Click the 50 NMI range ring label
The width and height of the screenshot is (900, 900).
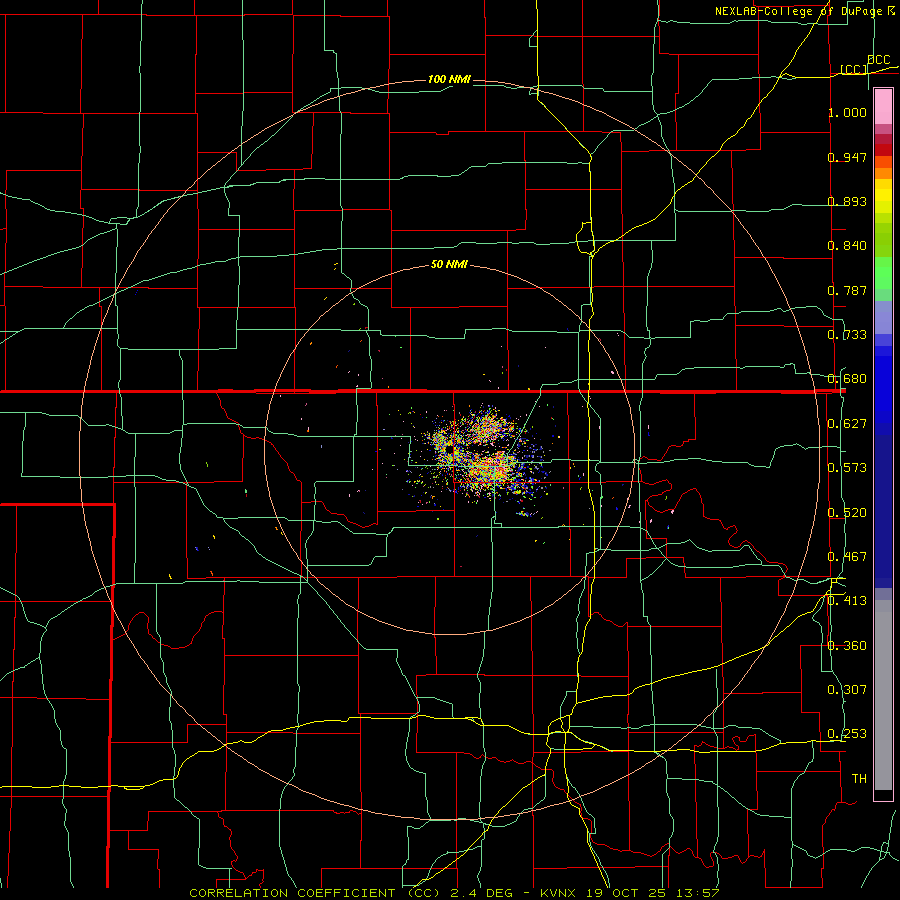click(449, 264)
